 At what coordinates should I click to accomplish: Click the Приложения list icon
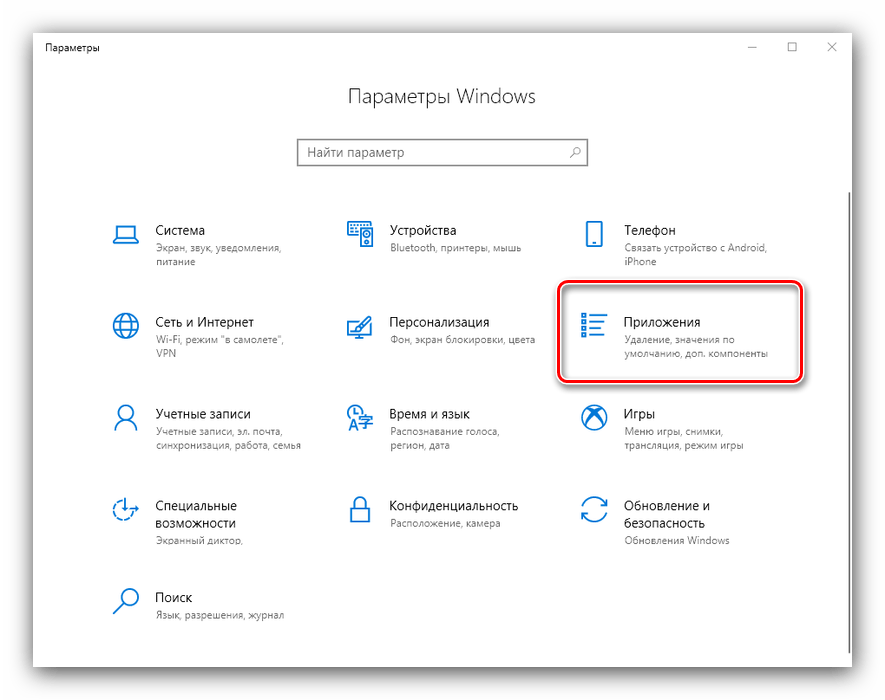(x=594, y=326)
